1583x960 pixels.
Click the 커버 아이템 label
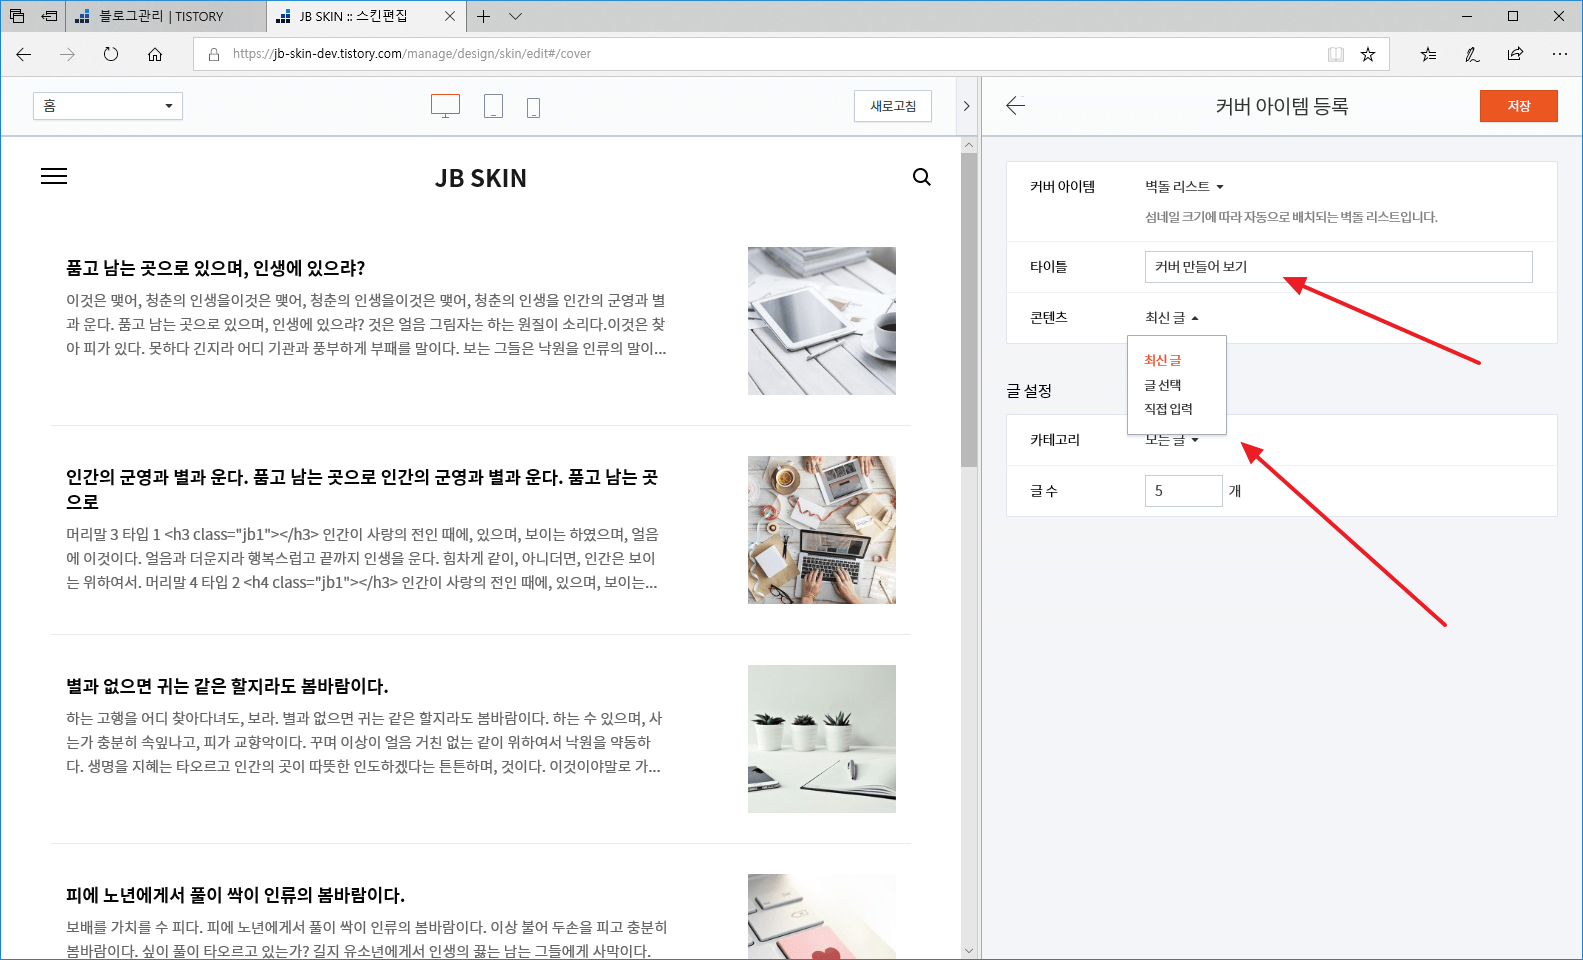click(x=1062, y=187)
